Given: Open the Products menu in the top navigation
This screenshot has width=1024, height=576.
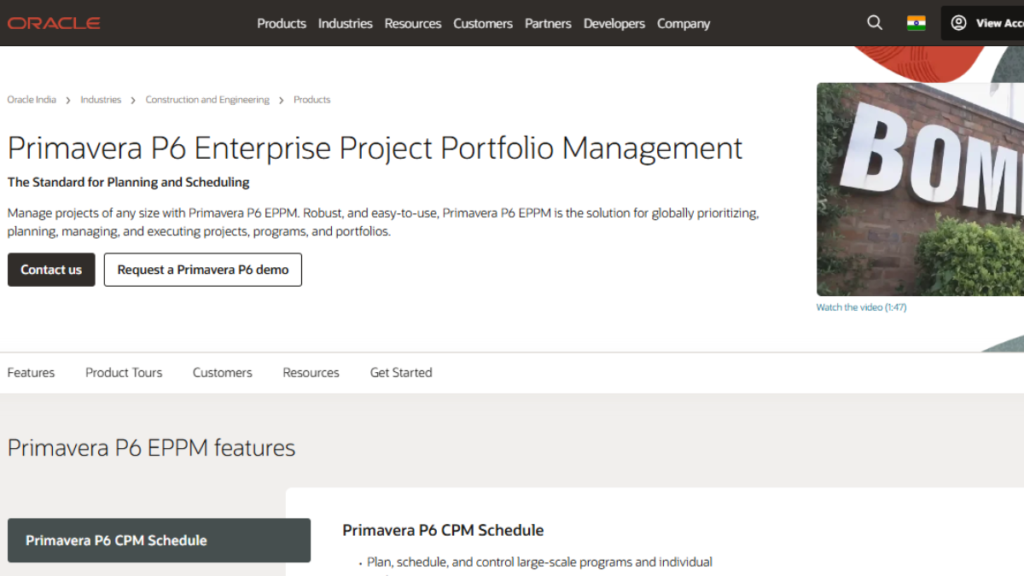Looking at the screenshot, I should [281, 23].
